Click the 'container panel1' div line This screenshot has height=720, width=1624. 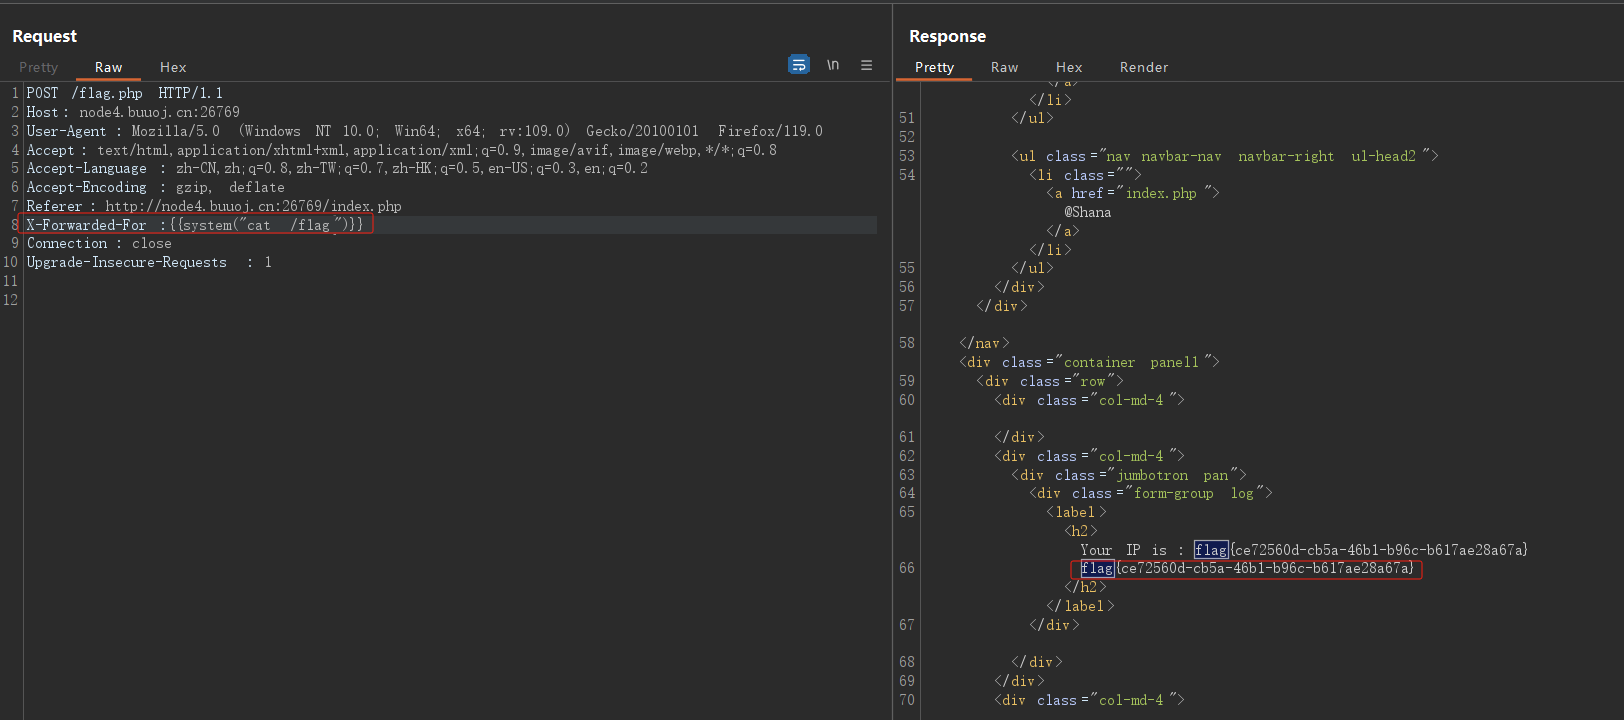1089,362
